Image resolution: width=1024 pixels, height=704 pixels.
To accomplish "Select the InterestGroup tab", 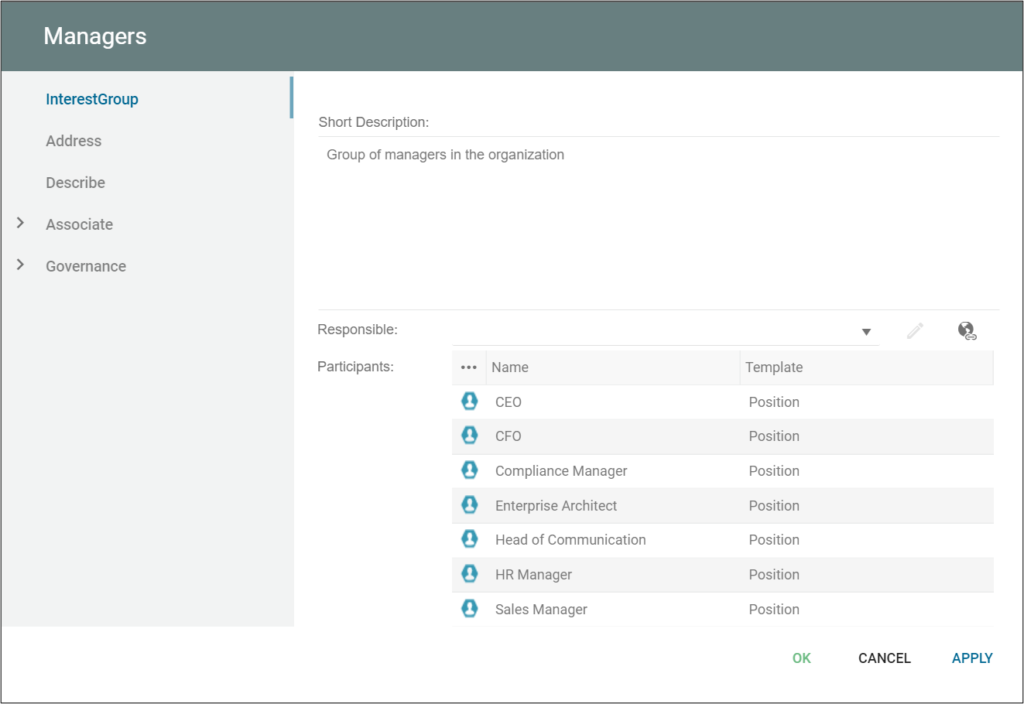I will 92,99.
